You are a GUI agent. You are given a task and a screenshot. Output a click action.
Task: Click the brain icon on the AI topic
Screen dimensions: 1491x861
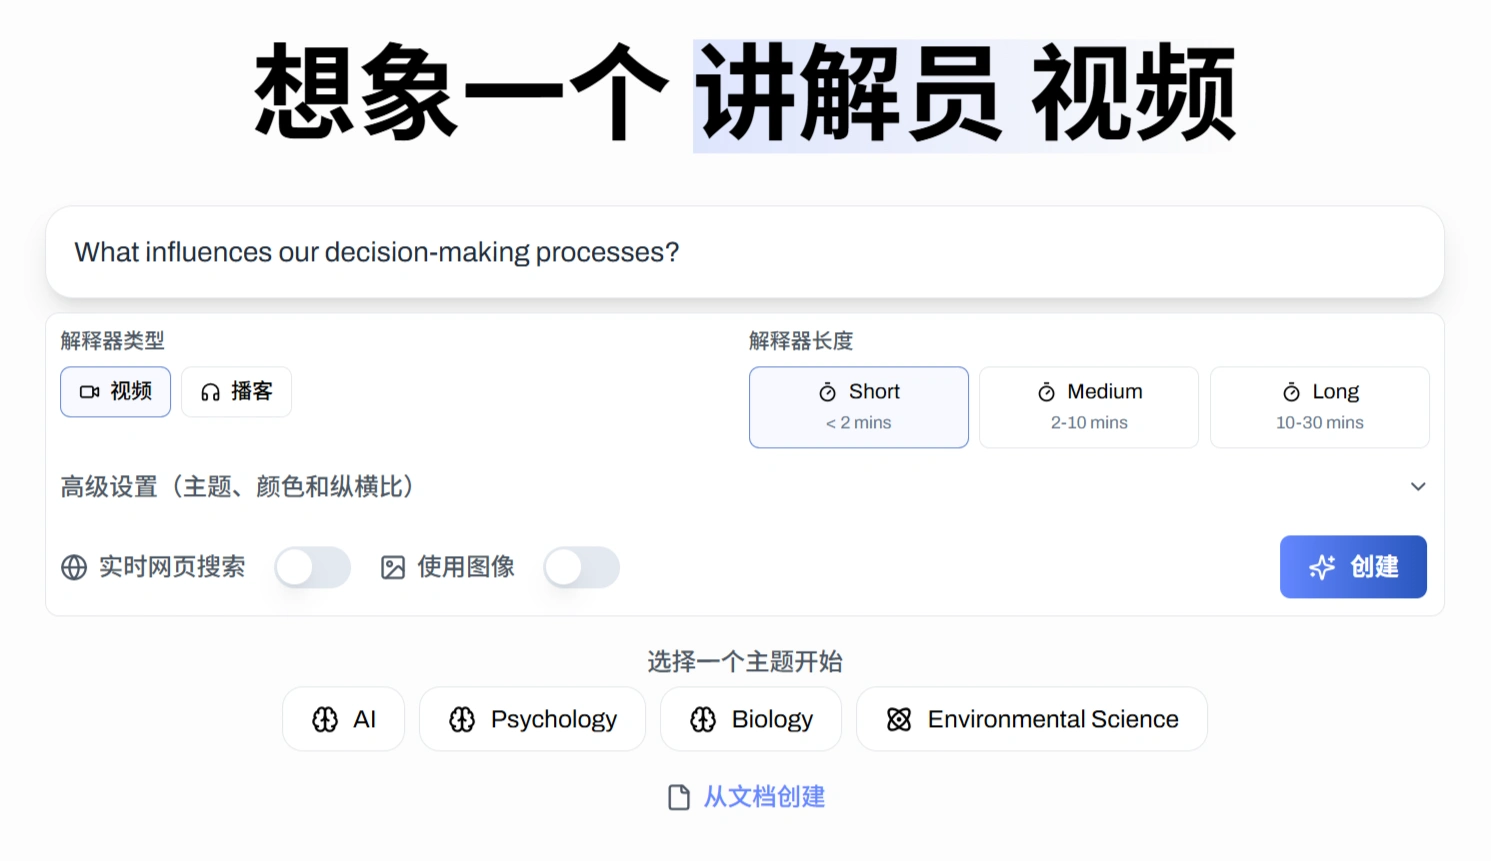pos(325,720)
